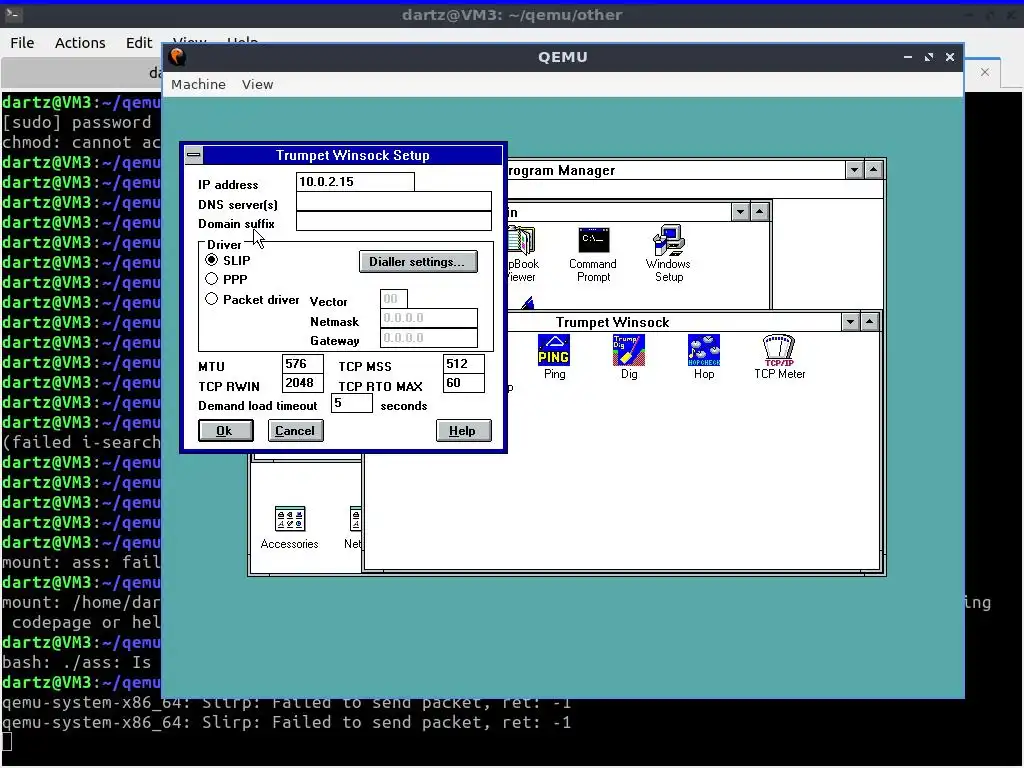Open the terminal File menu
Image resolution: width=1024 pixels, height=768 pixels.
22,42
